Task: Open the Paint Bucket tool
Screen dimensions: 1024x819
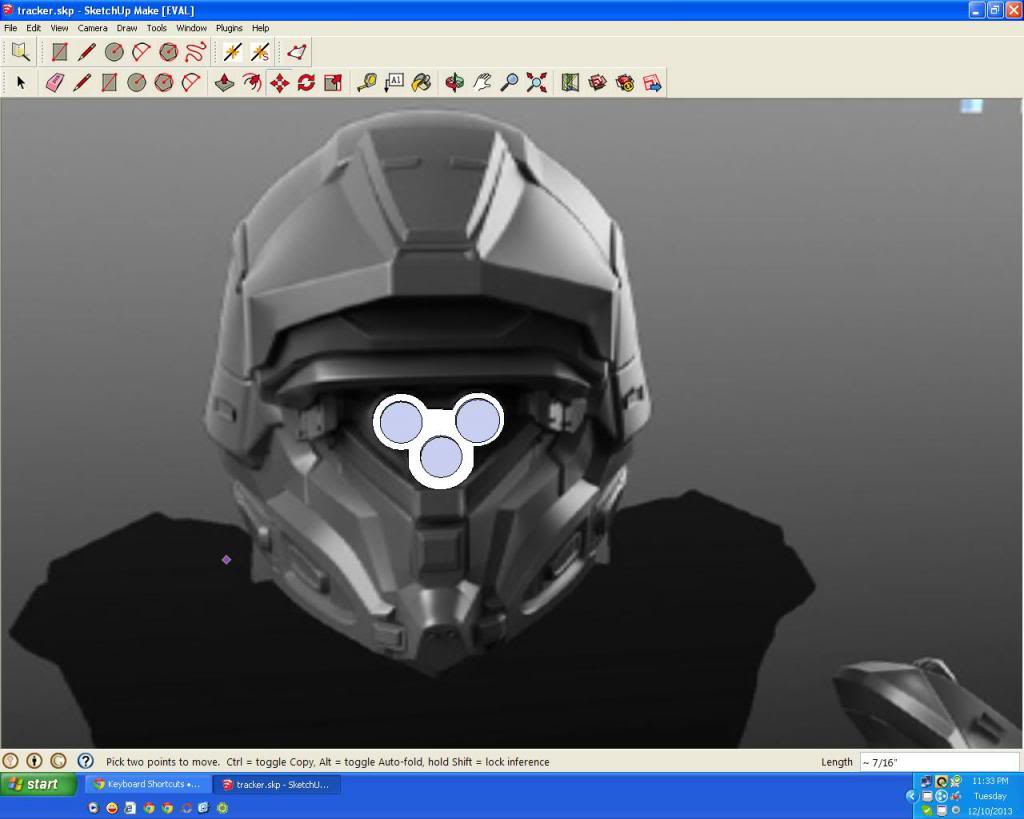Action: click(422, 83)
